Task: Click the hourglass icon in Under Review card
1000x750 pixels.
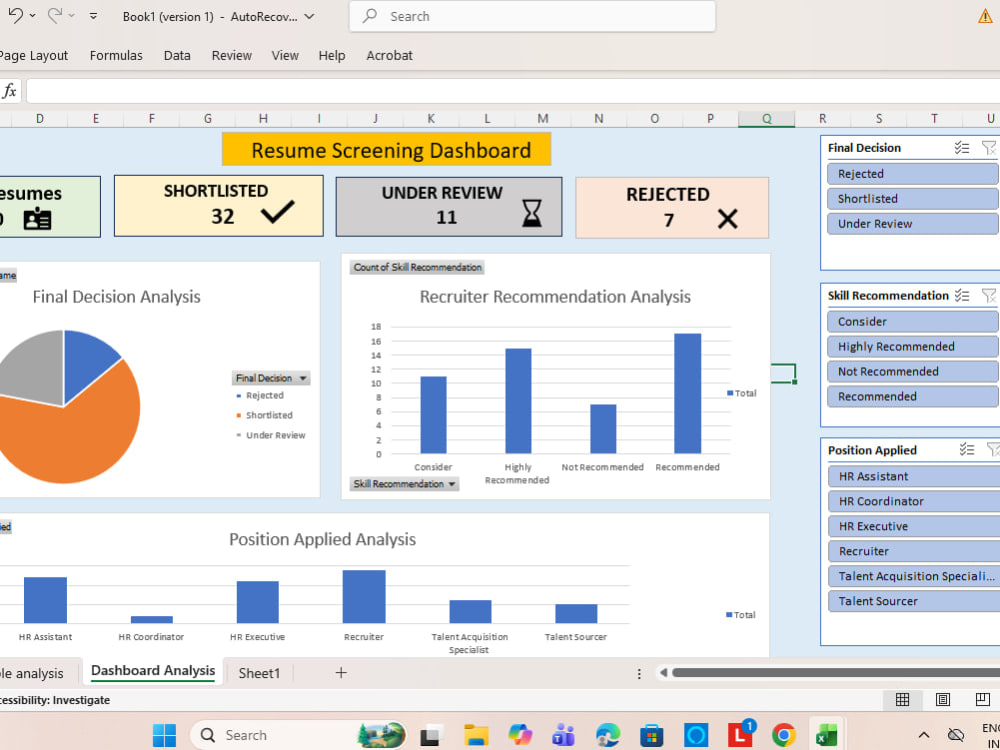Action: tap(532, 213)
